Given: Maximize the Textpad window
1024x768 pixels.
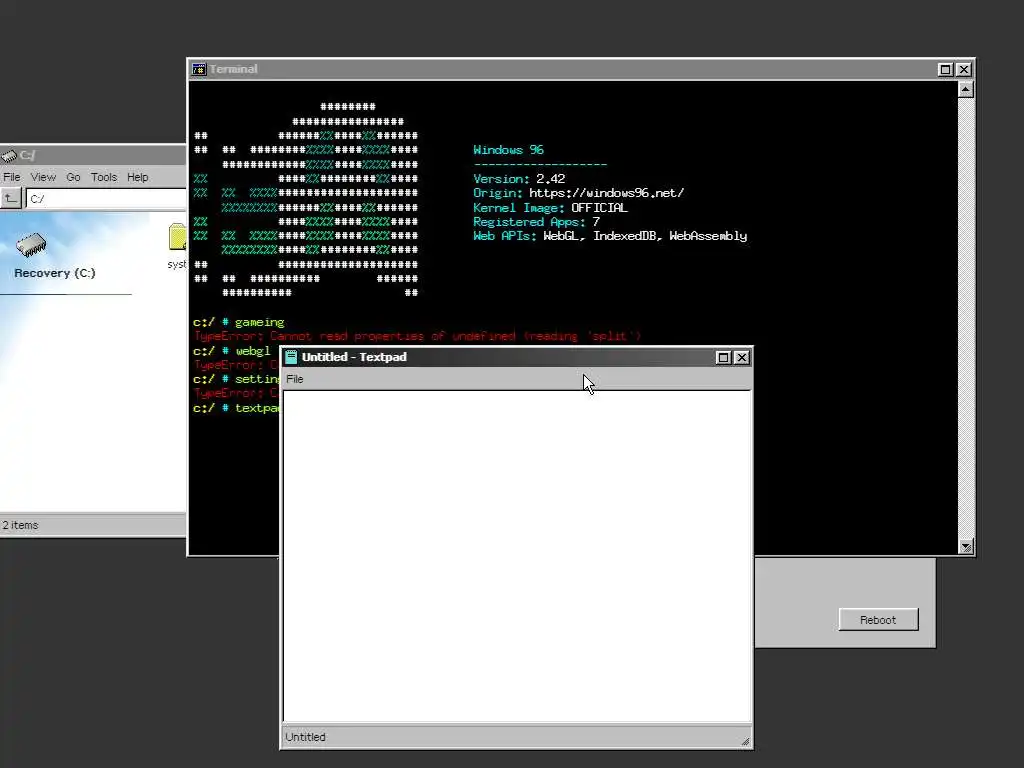Looking at the screenshot, I should (x=723, y=357).
